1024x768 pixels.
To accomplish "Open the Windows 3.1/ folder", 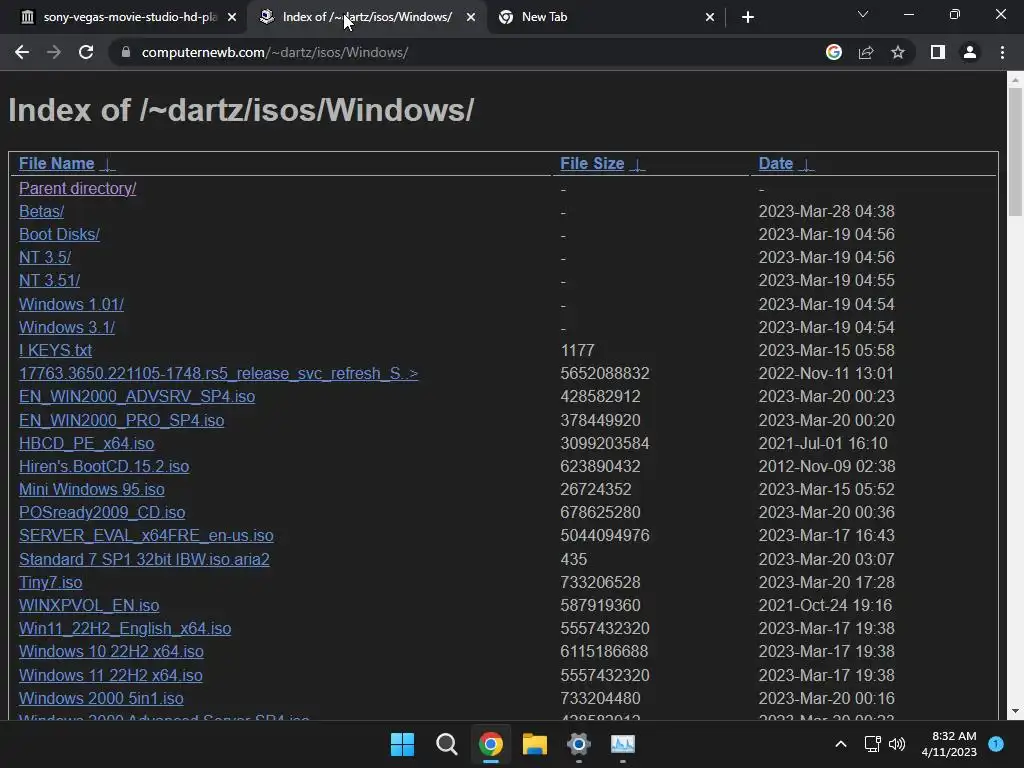I will (x=67, y=327).
